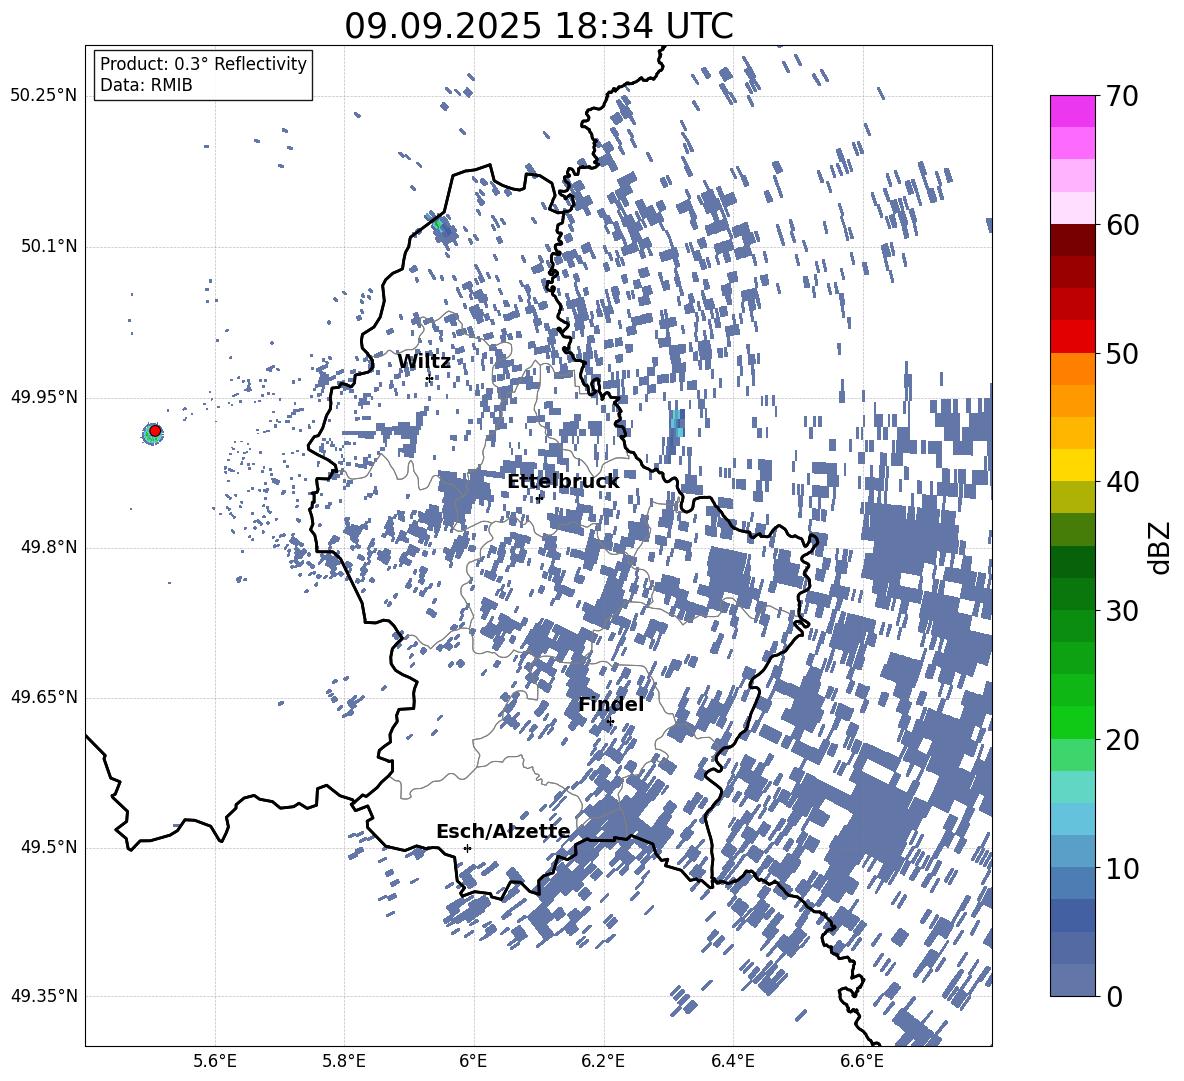Click the 6.2°E longitude label
Screen dimensions: 1184x1081
[603, 1061]
